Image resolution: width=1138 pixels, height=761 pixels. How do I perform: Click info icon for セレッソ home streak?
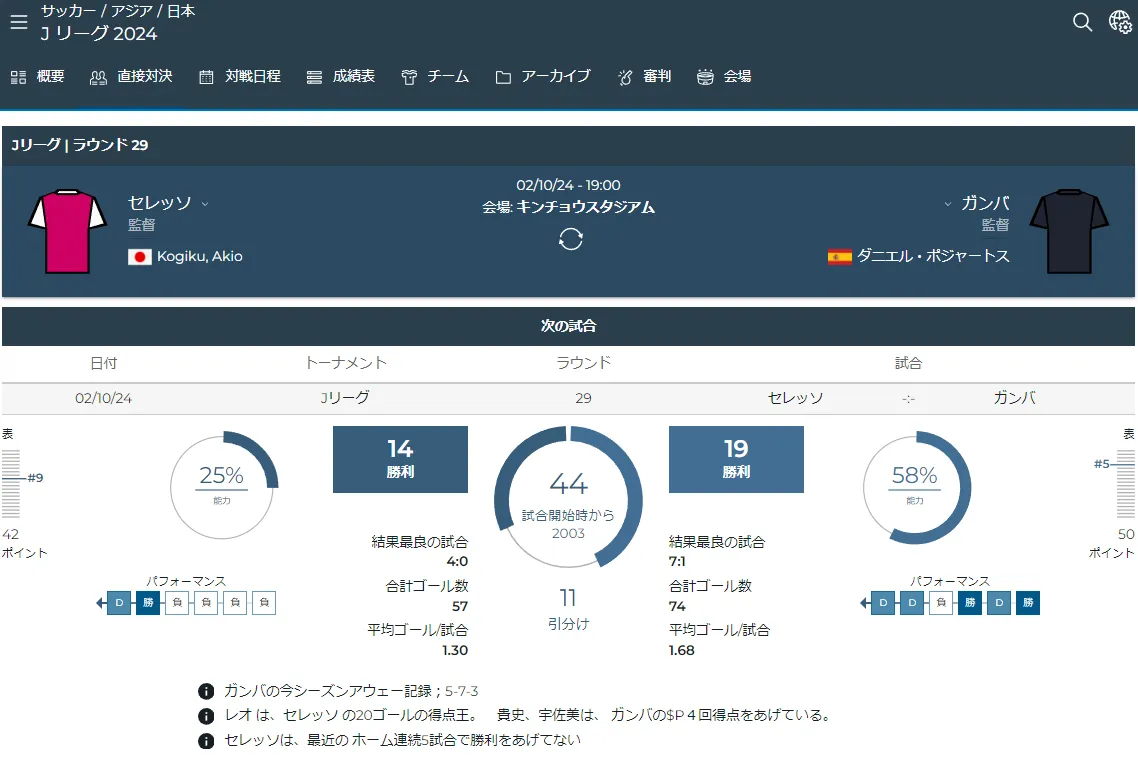coord(206,741)
